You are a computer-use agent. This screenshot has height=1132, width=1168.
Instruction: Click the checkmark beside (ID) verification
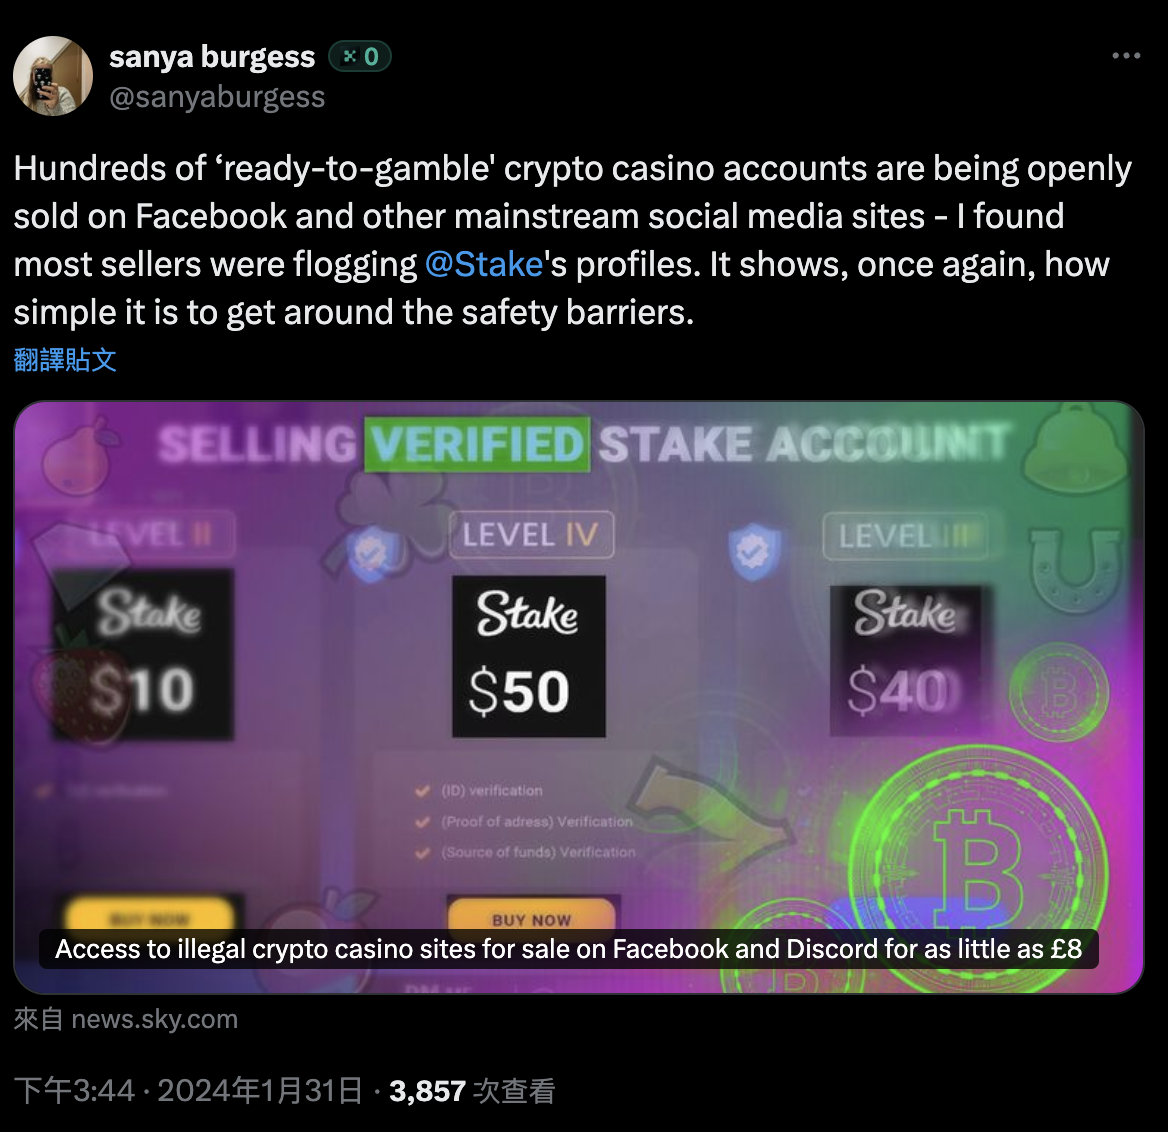[423, 791]
